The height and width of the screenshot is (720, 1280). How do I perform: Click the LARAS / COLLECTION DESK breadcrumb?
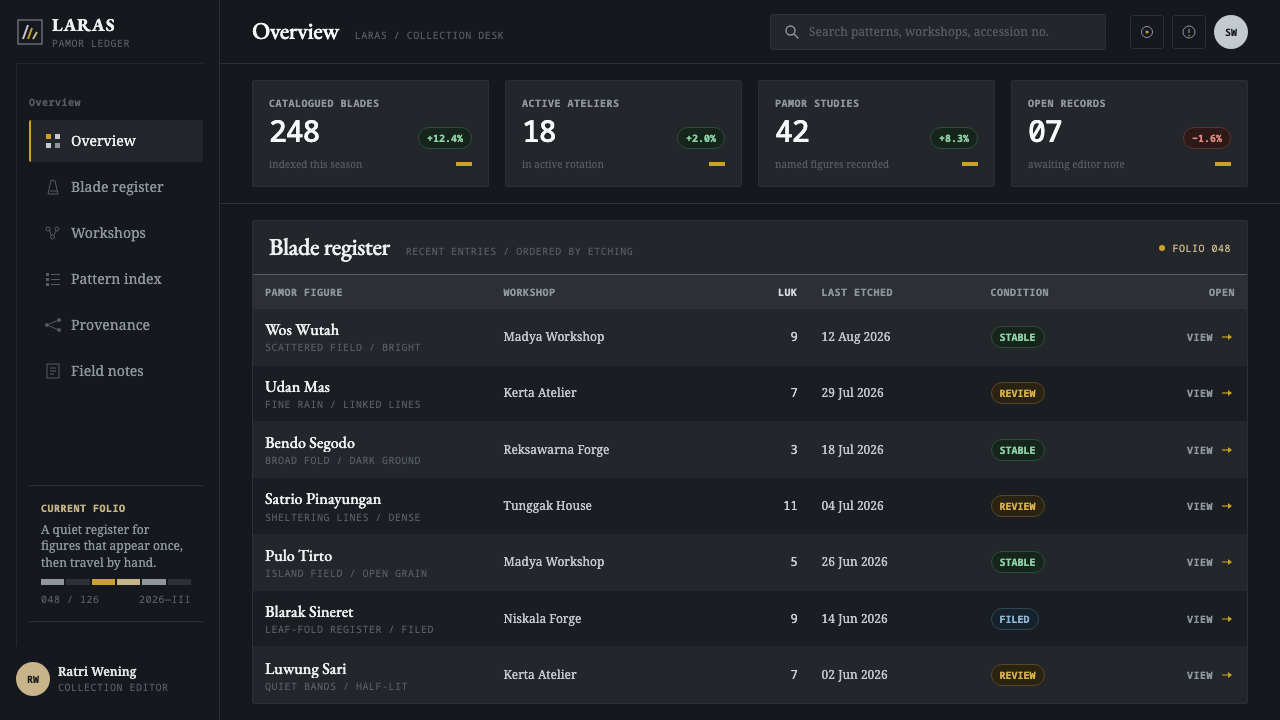coord(429,35)
